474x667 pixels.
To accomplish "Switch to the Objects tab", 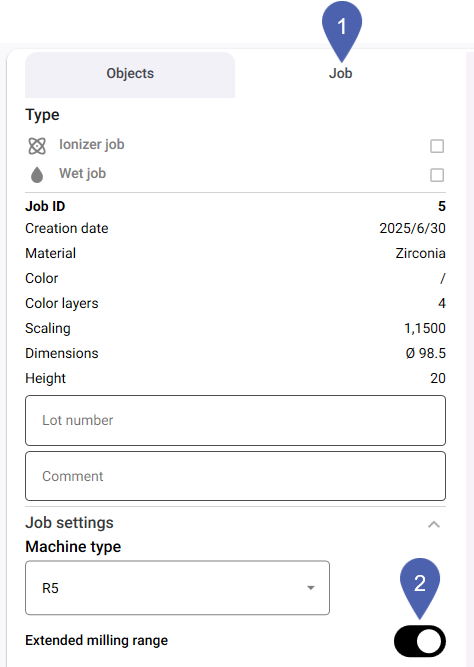I will point(130,74).
